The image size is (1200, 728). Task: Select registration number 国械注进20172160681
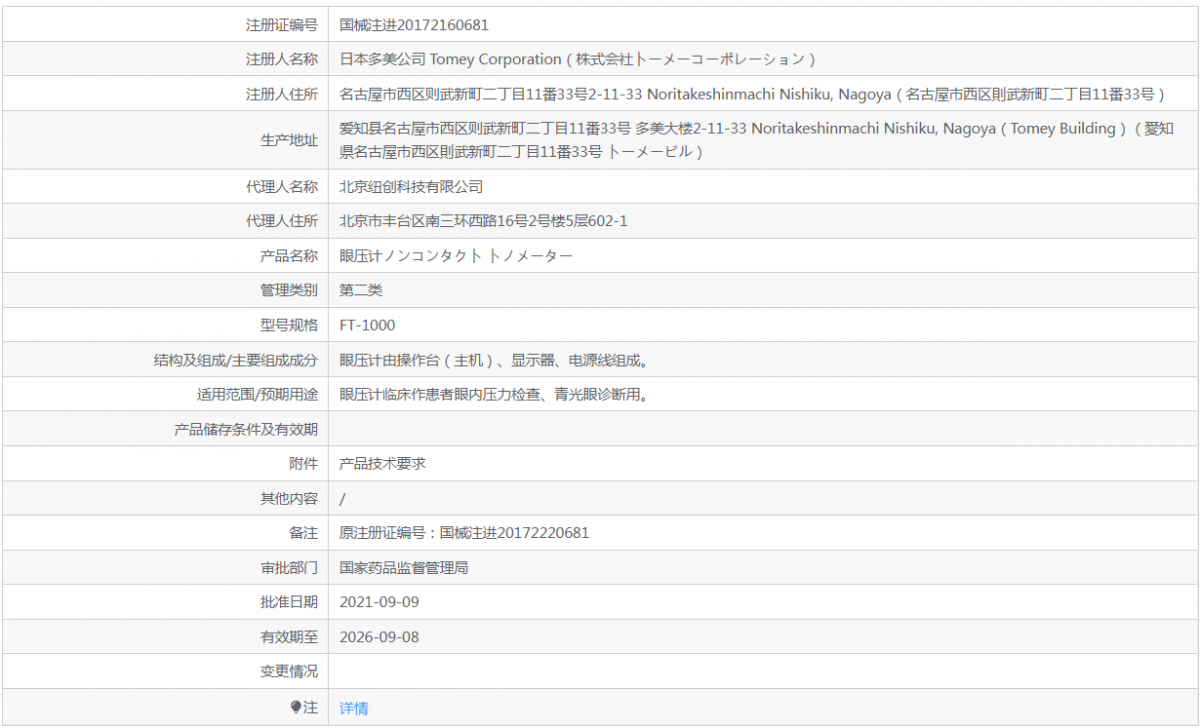pos(414,25)
